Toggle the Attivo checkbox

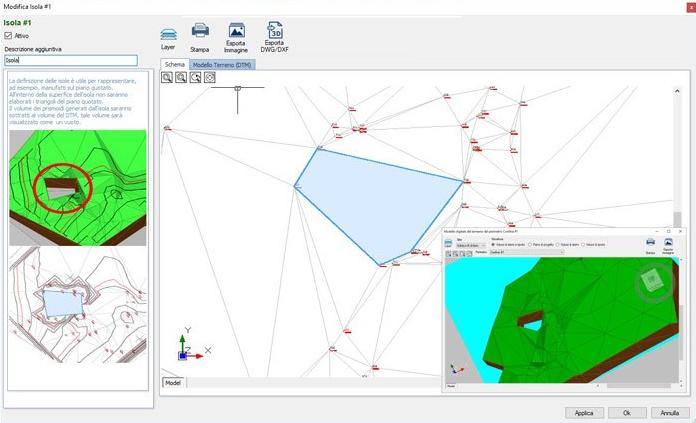pyautogui.click(x=9, y=35)
